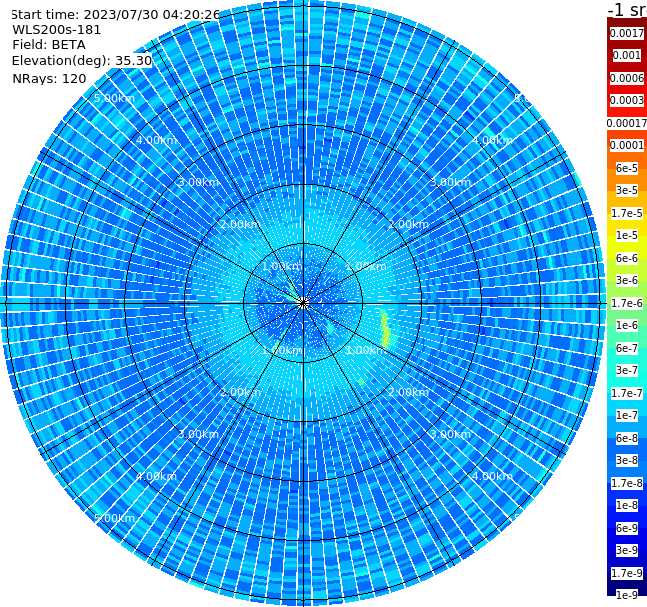Click the 1e-7 colorbar tick
This screenshot has height=607, width=647.
[x=627, y=415]
